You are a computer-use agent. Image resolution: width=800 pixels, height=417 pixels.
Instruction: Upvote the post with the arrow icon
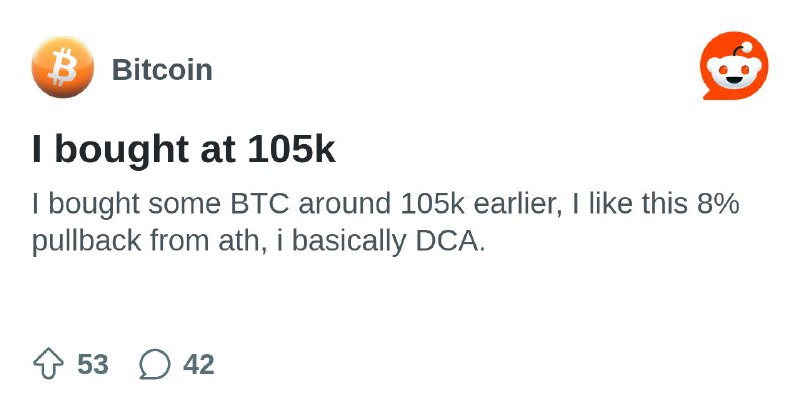tap(48, 363)
